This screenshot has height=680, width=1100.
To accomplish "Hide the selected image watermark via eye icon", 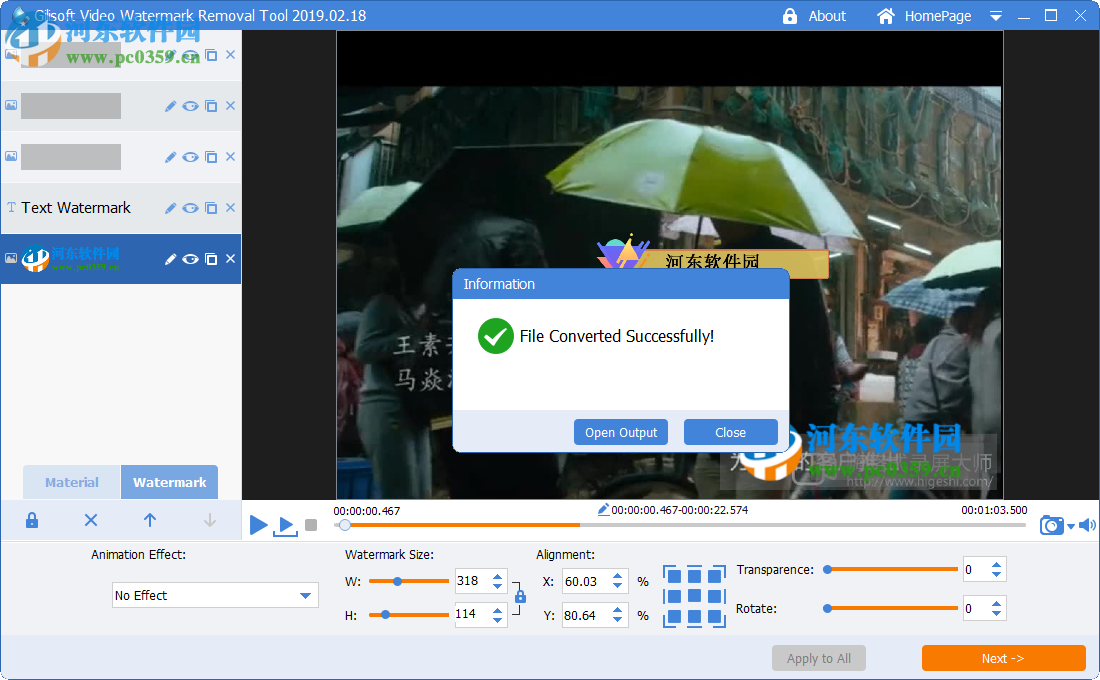I will point(189,258).
